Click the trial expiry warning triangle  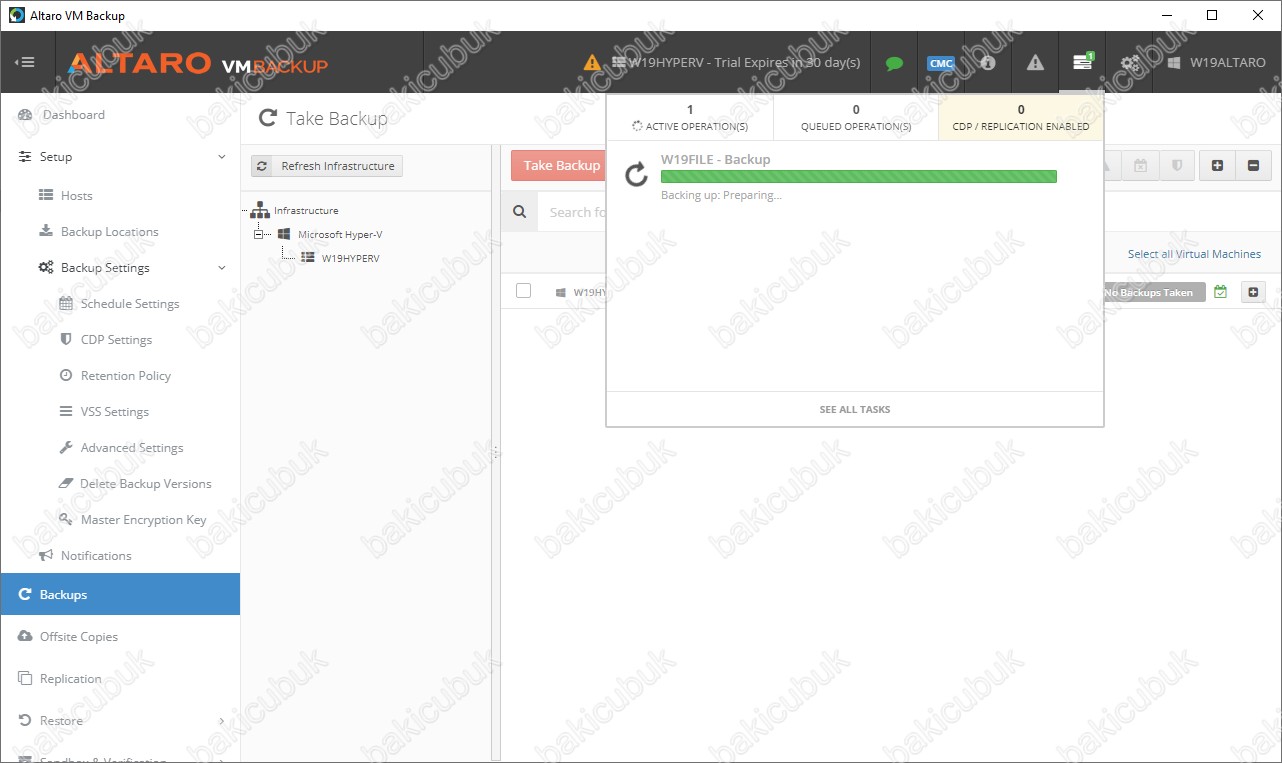coord(593,62)
